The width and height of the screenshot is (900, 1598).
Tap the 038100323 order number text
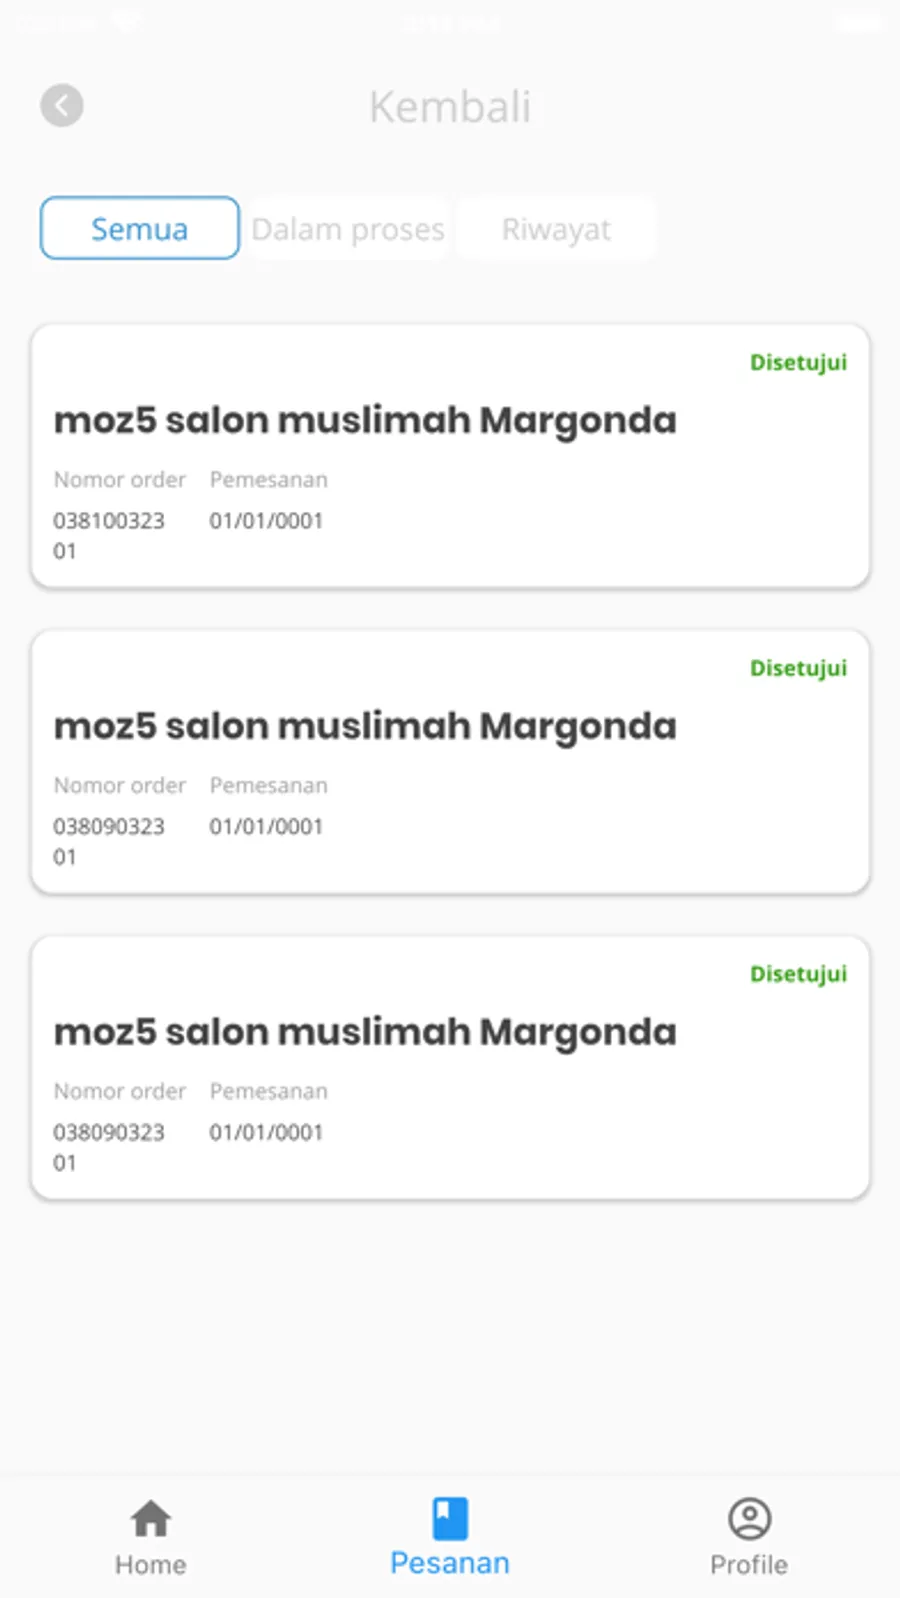click(109, 535)
